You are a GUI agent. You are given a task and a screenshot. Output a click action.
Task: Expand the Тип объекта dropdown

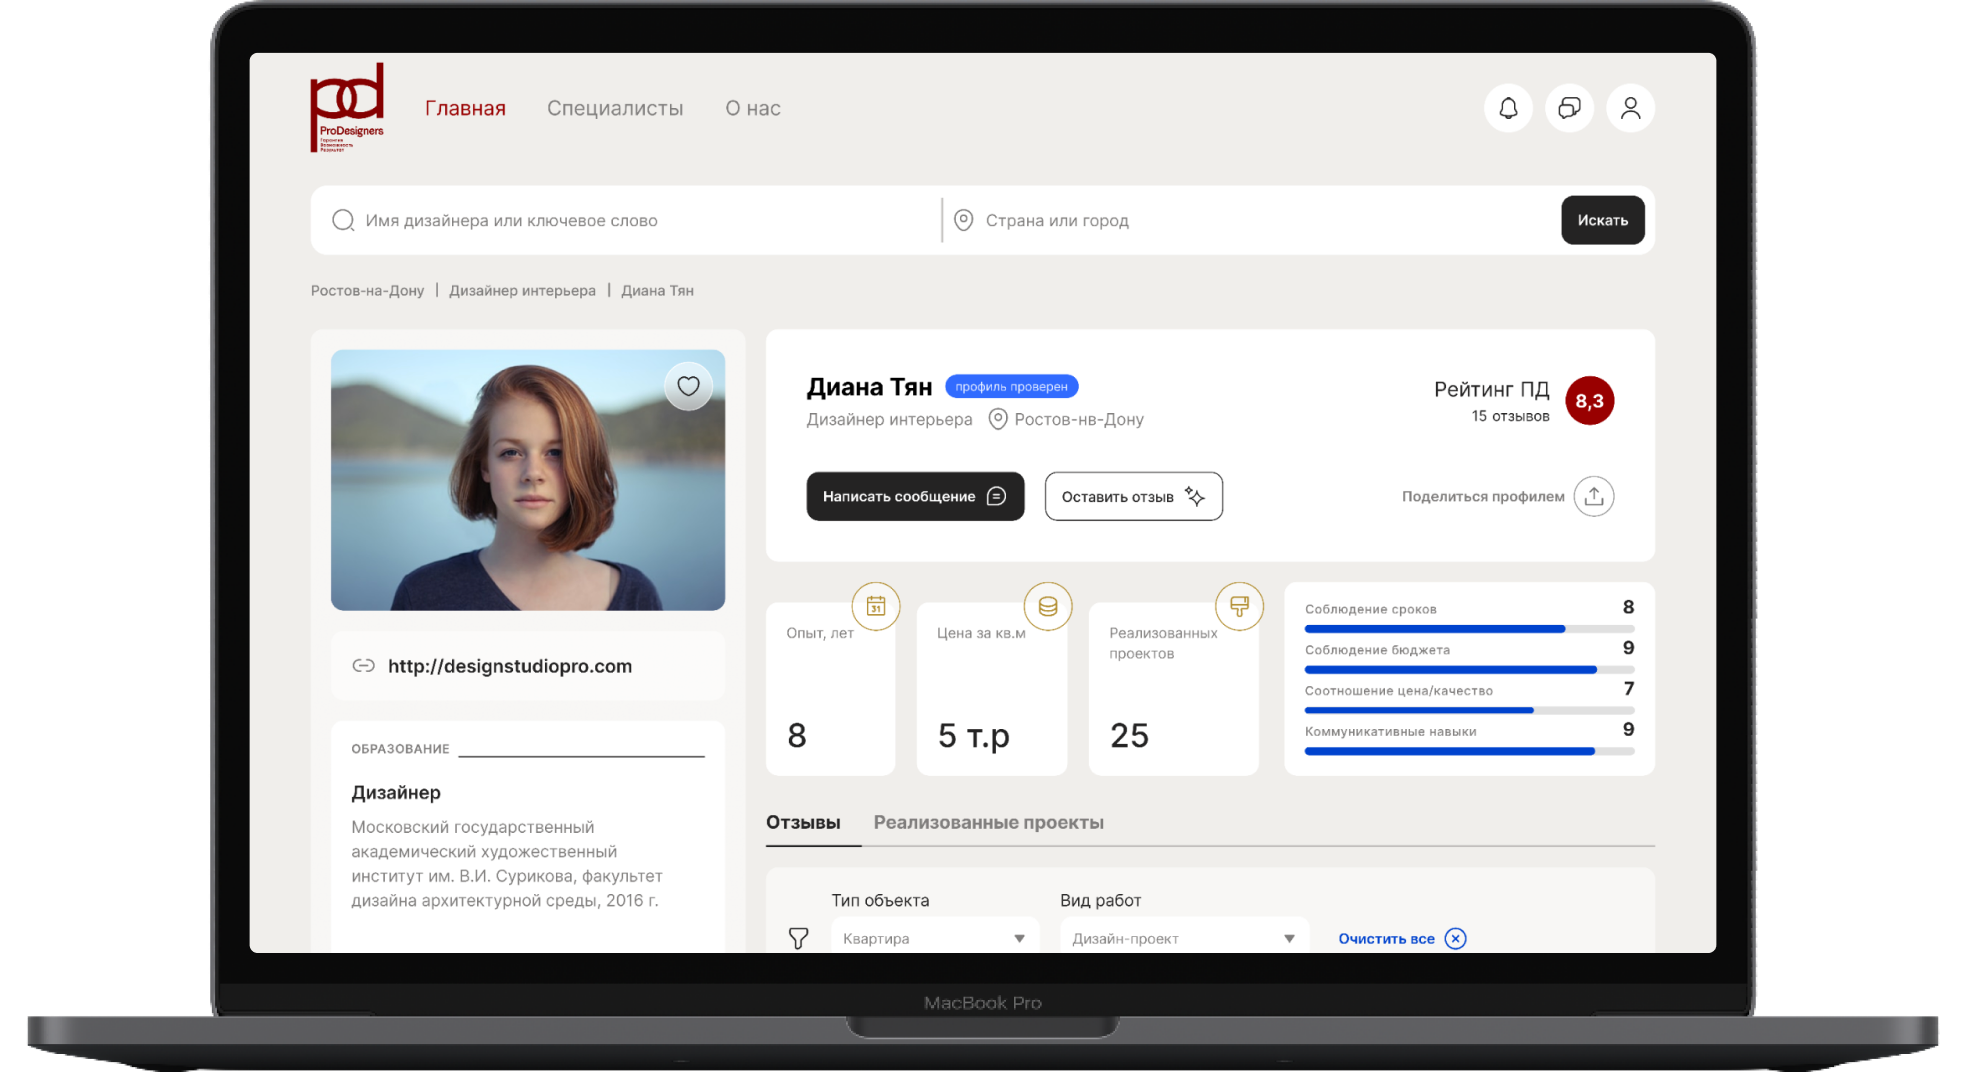[934, 938]
